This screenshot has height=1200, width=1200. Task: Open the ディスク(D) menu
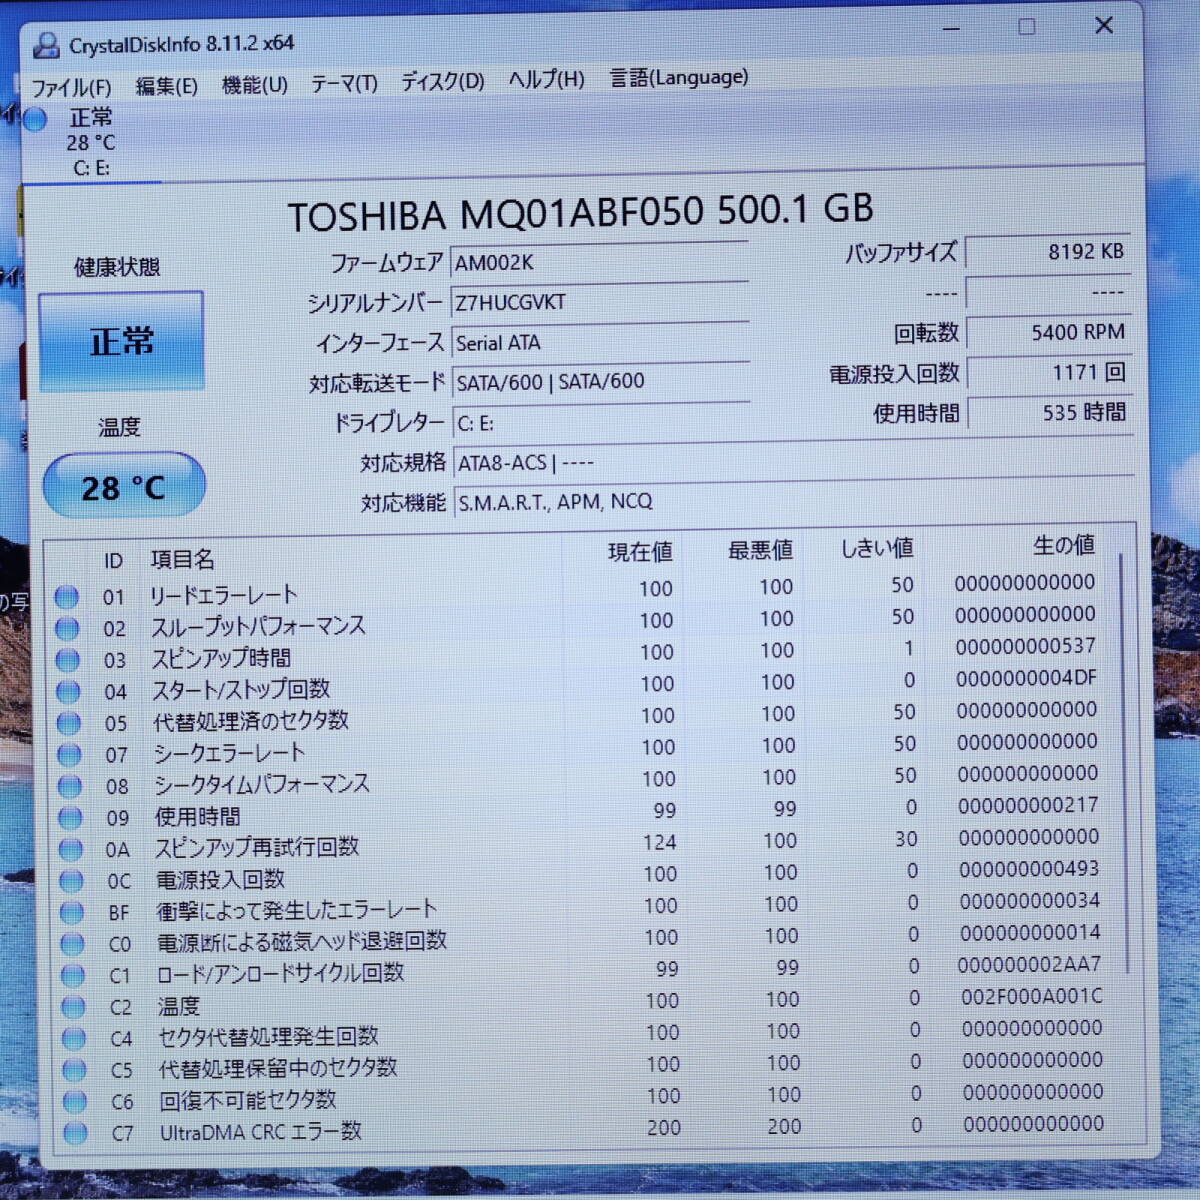442,81
